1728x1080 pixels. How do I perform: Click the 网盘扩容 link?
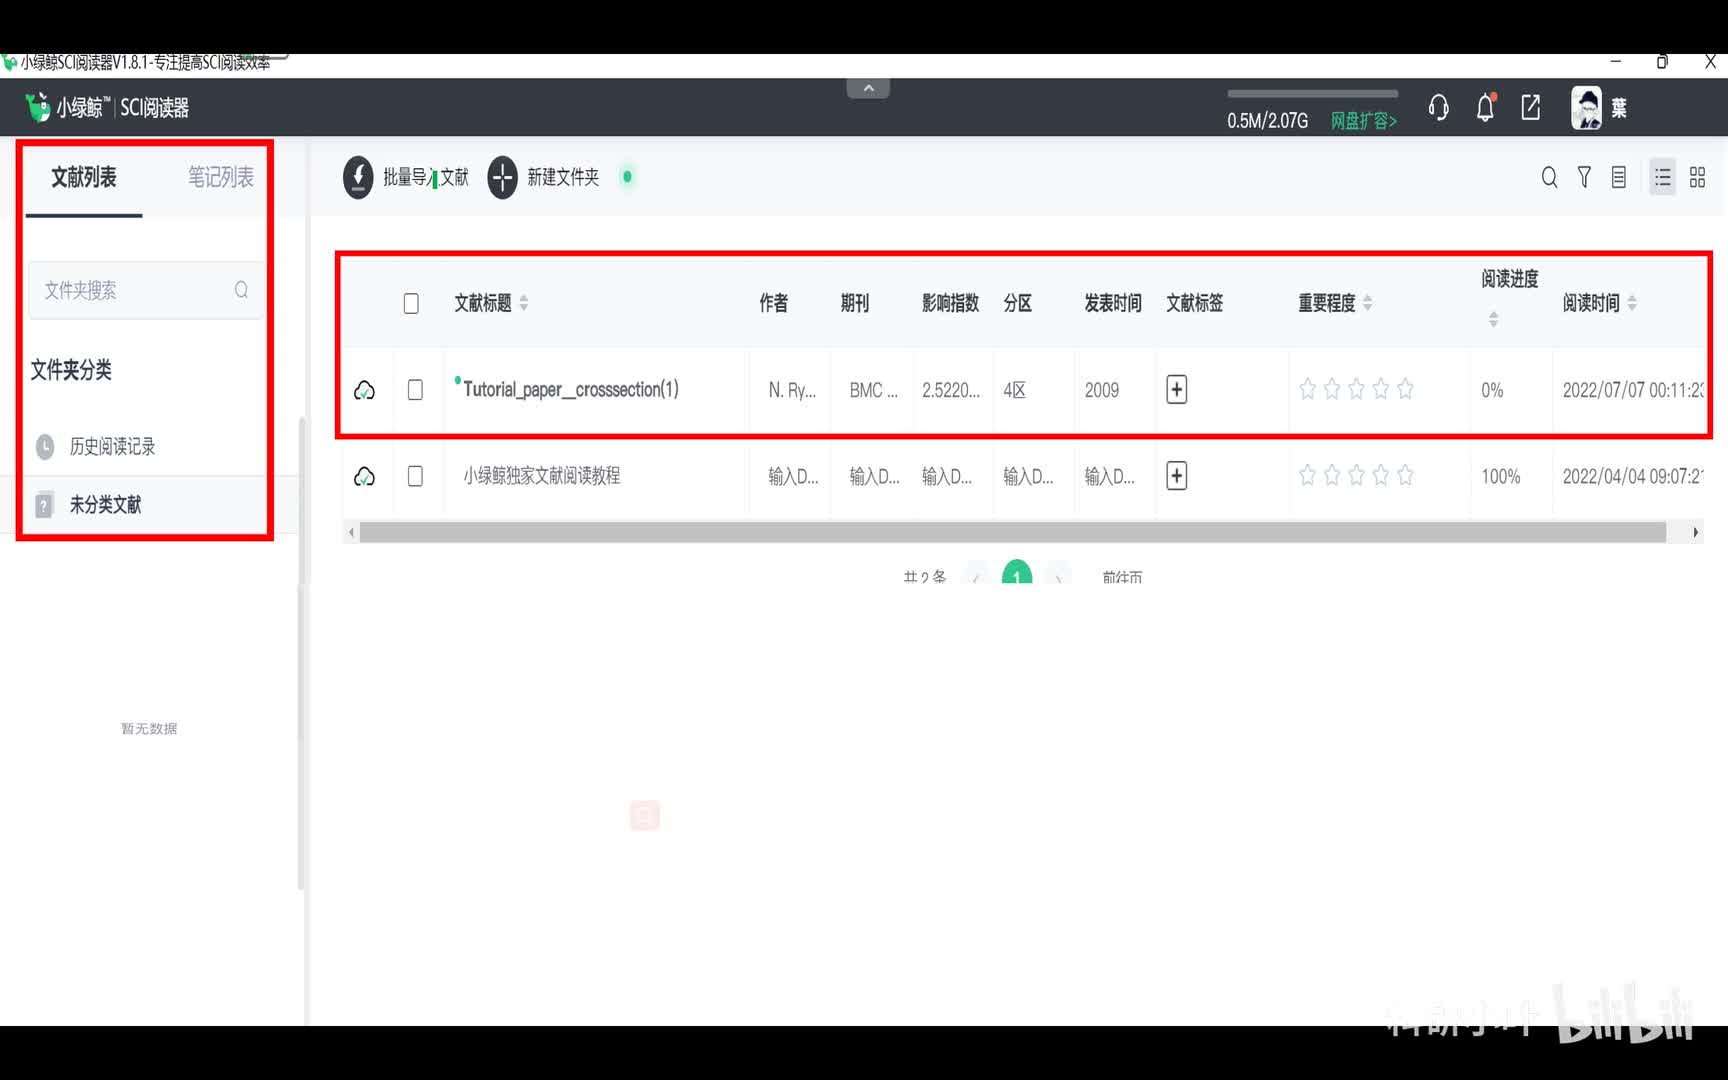tap(1363, 121)
